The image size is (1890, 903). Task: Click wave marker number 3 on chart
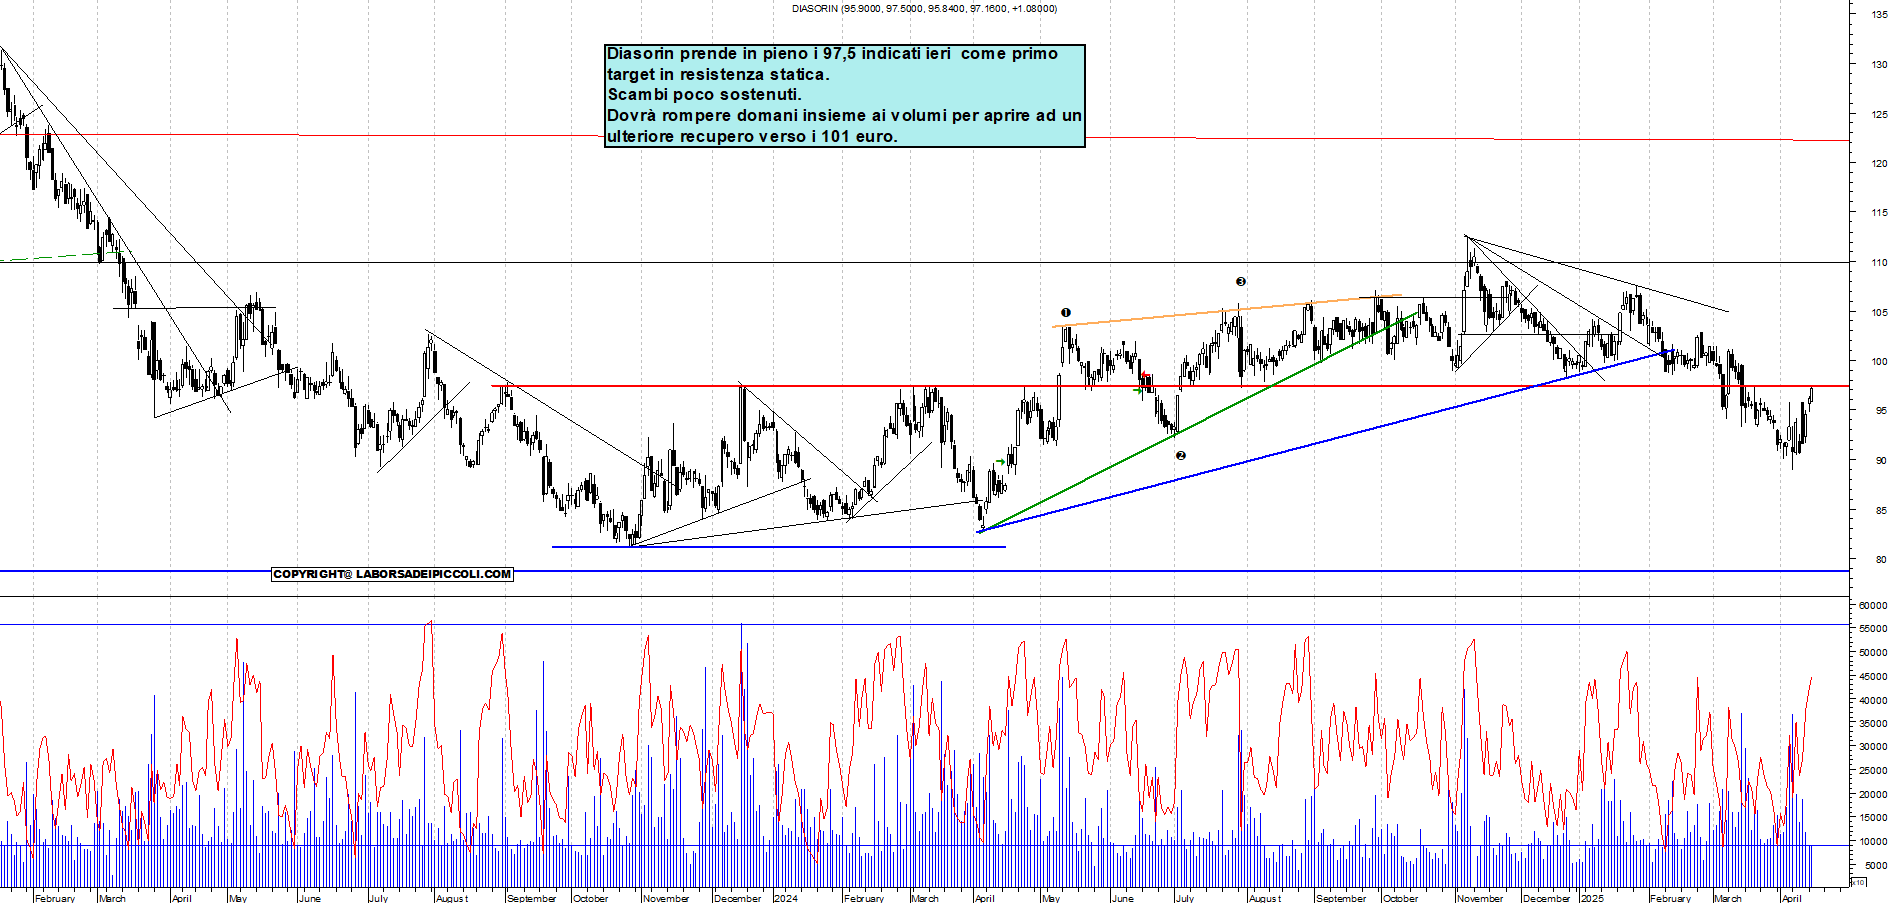pos(1241,282)
